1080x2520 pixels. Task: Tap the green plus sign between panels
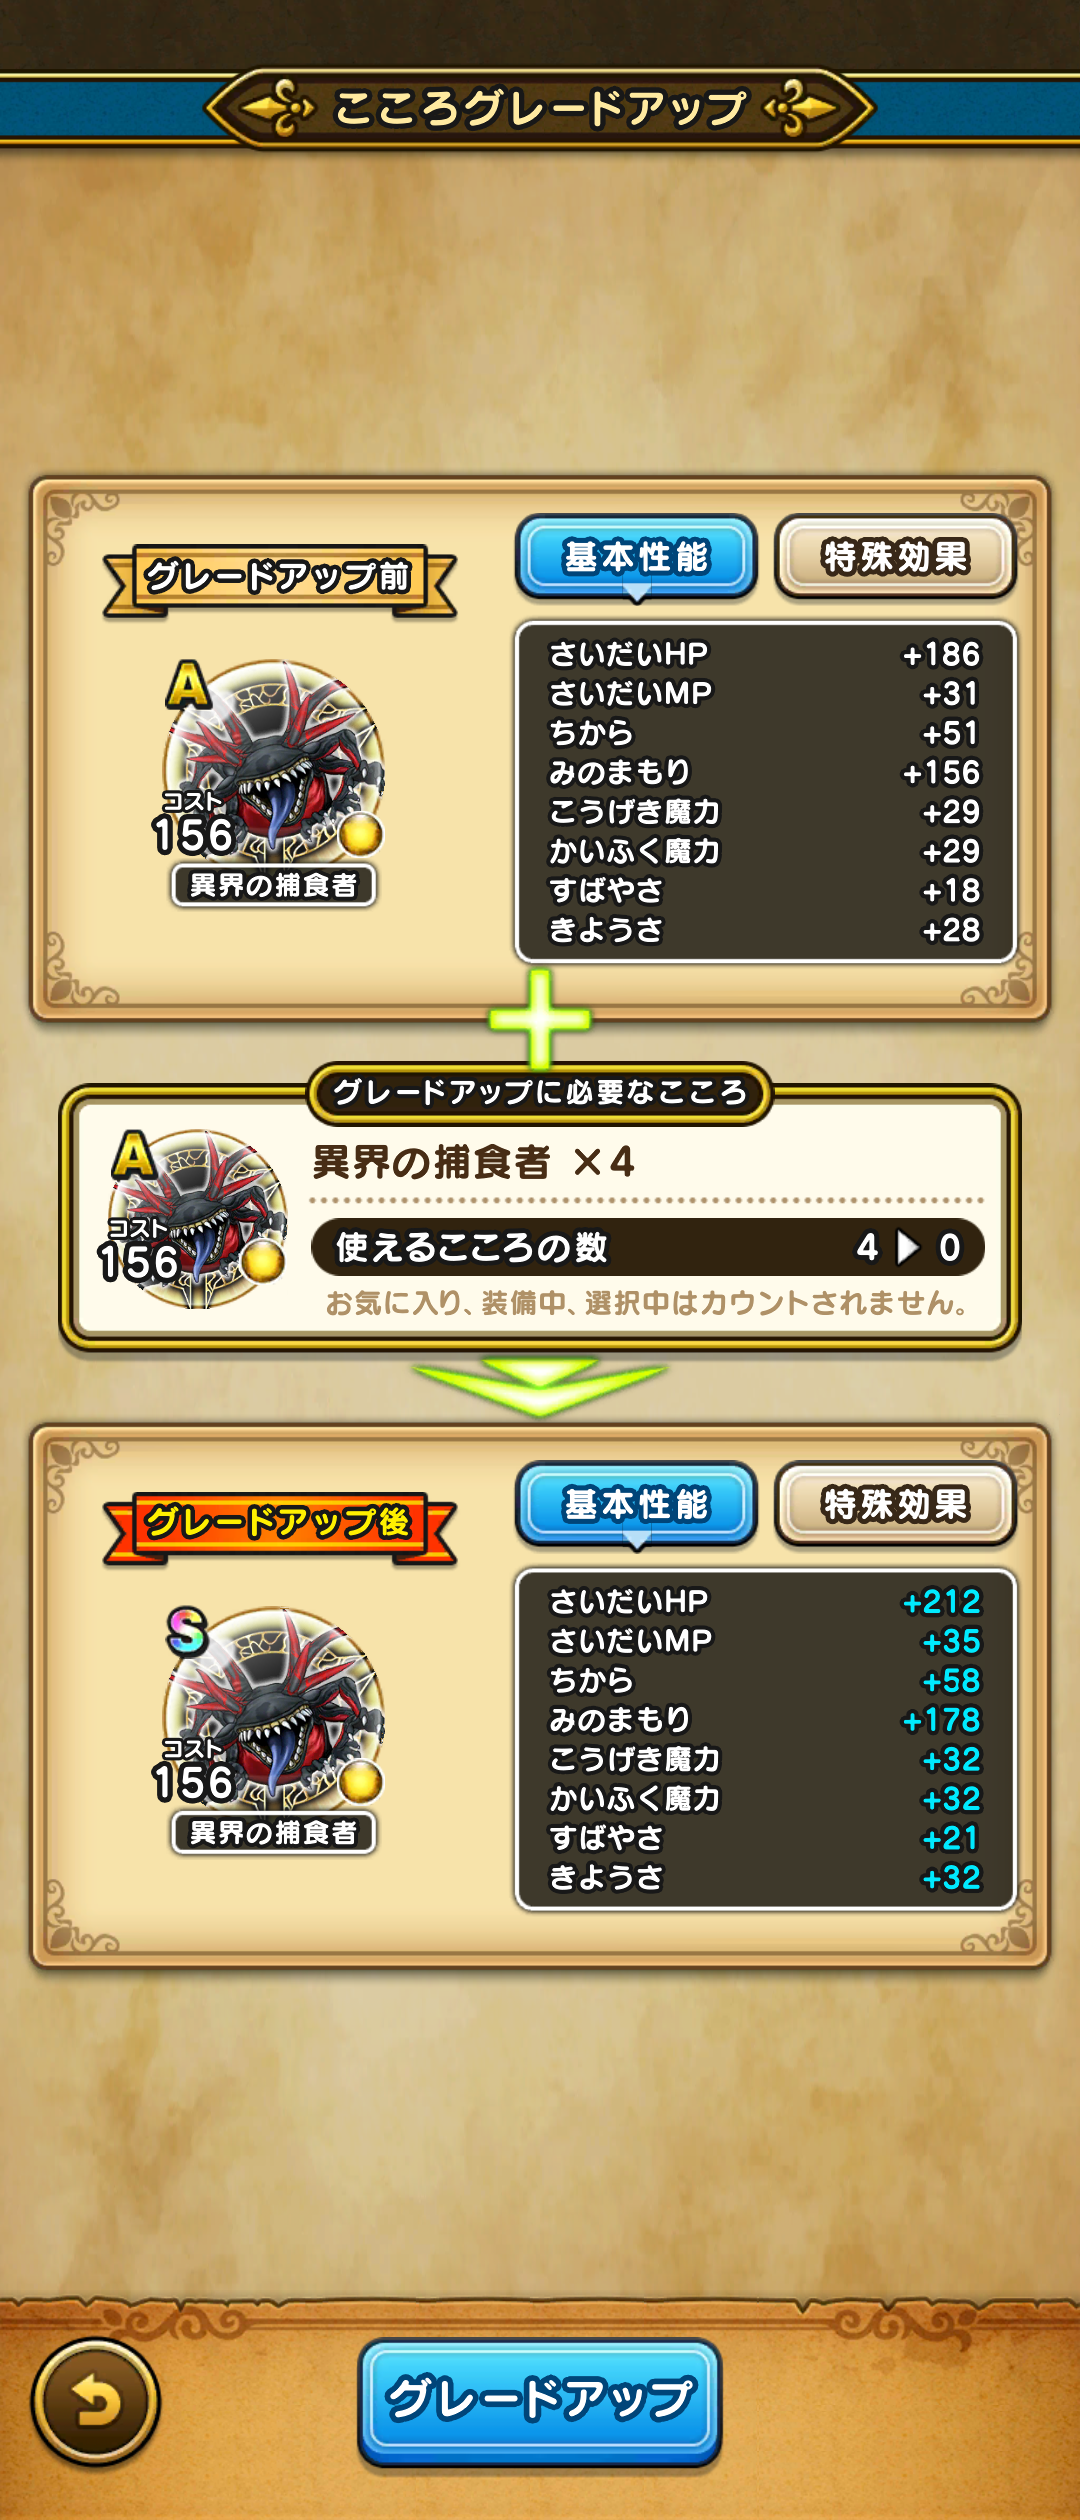click(540, 1018)
